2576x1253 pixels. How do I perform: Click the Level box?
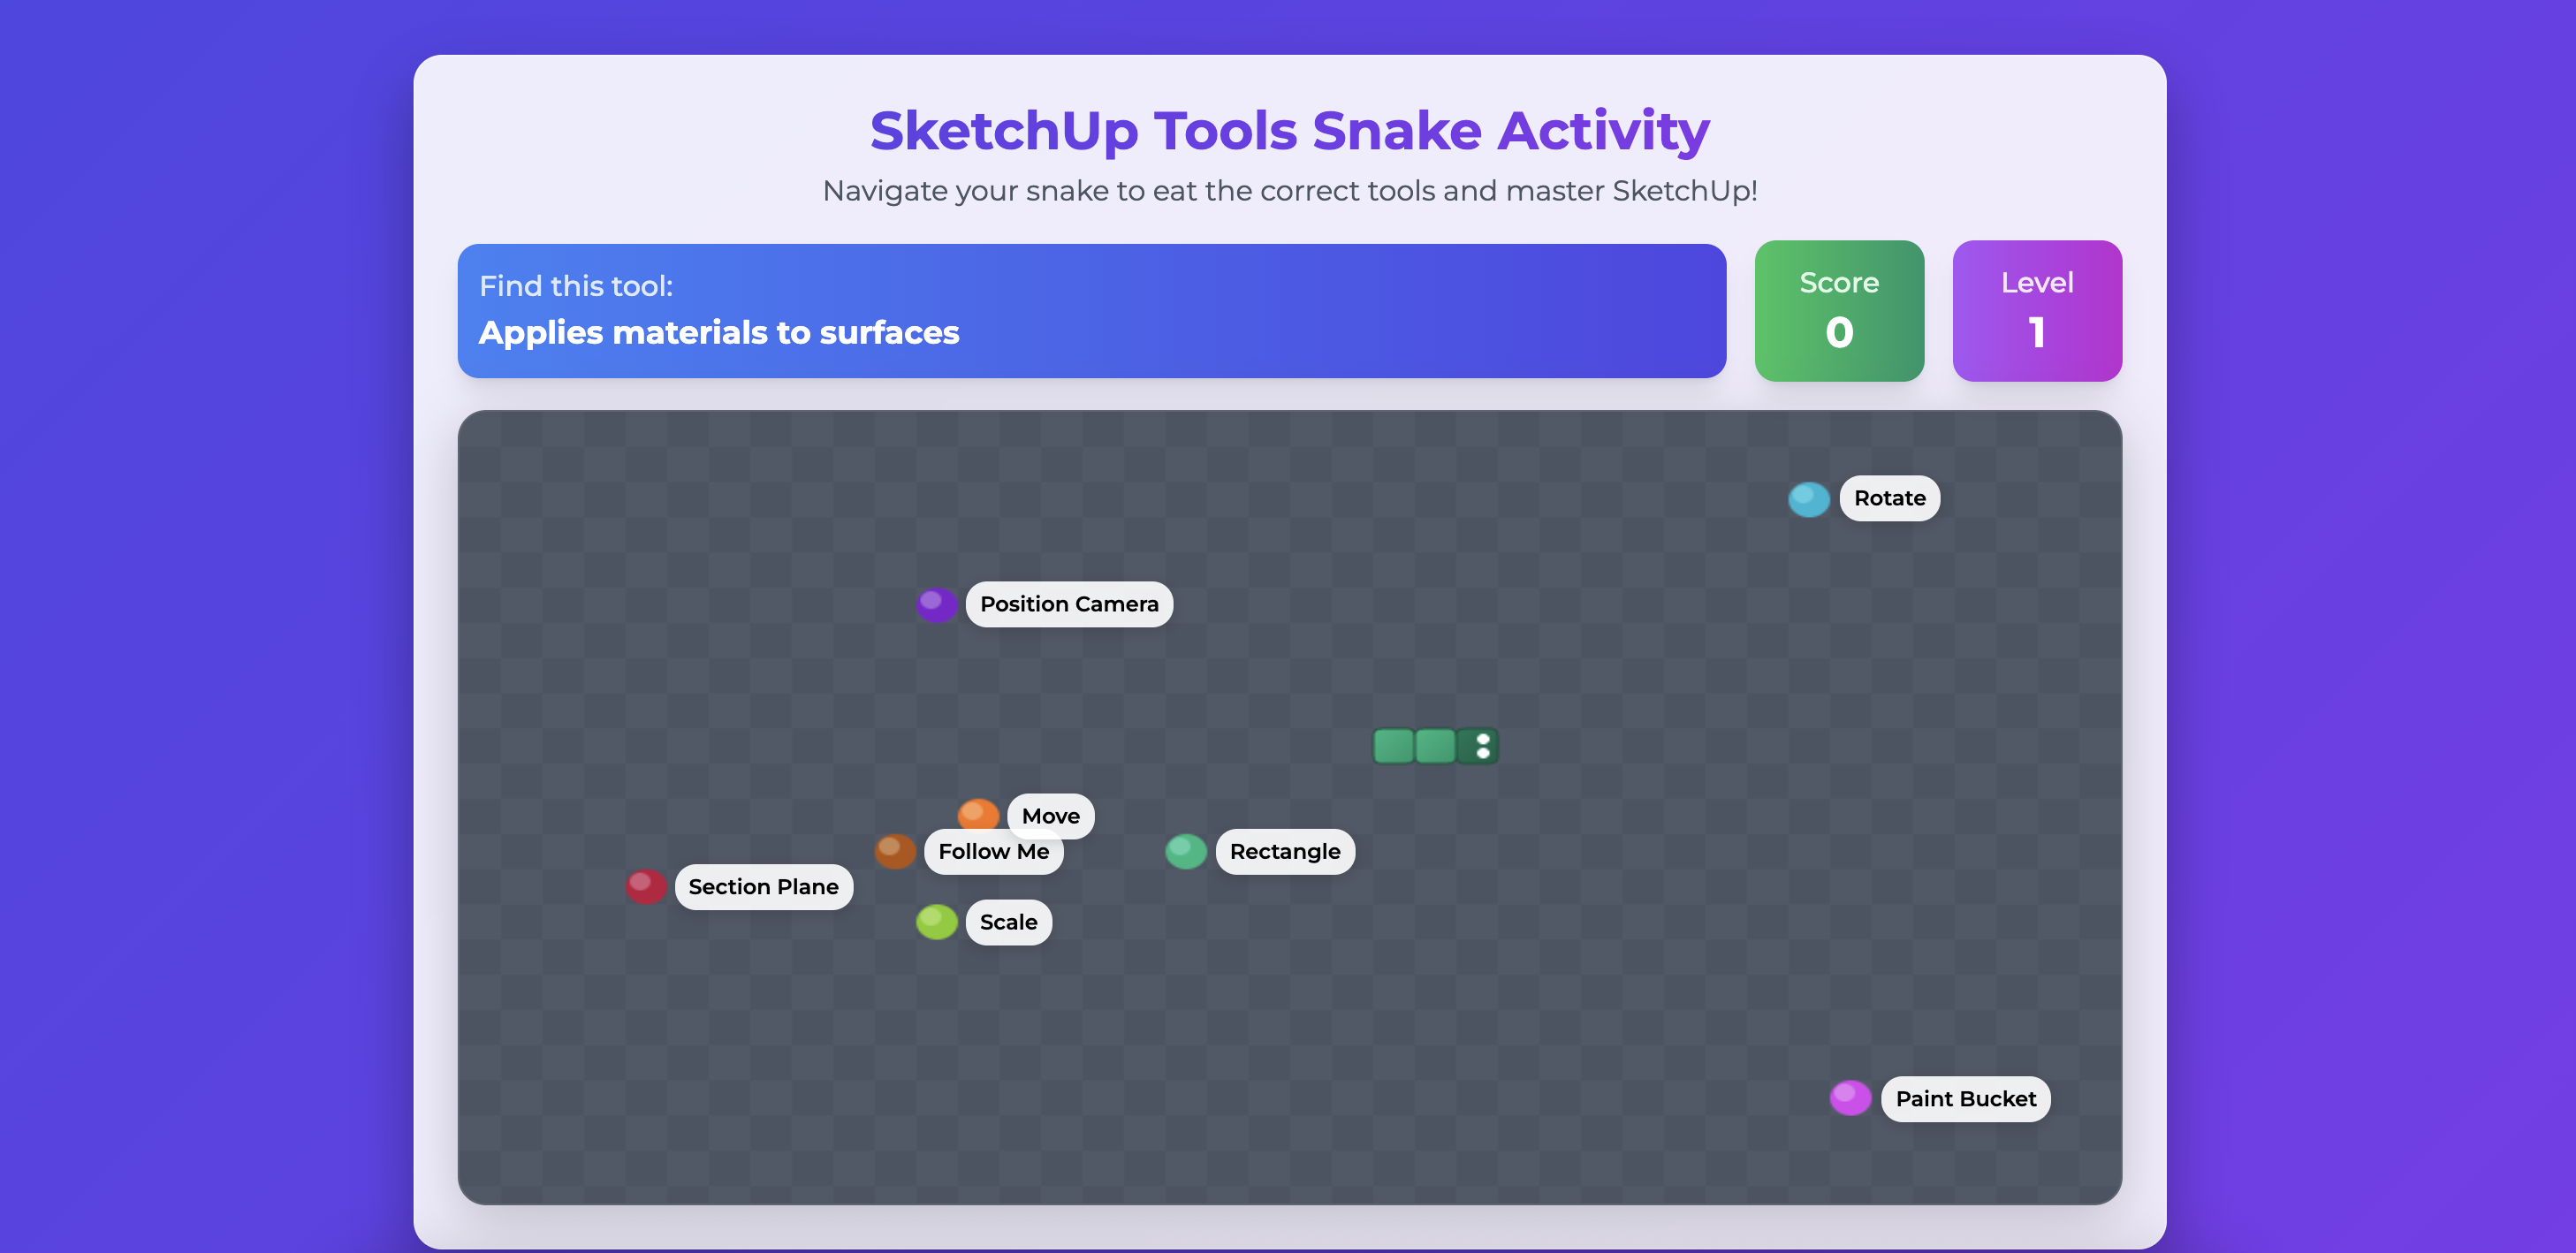coord(2036,310)
